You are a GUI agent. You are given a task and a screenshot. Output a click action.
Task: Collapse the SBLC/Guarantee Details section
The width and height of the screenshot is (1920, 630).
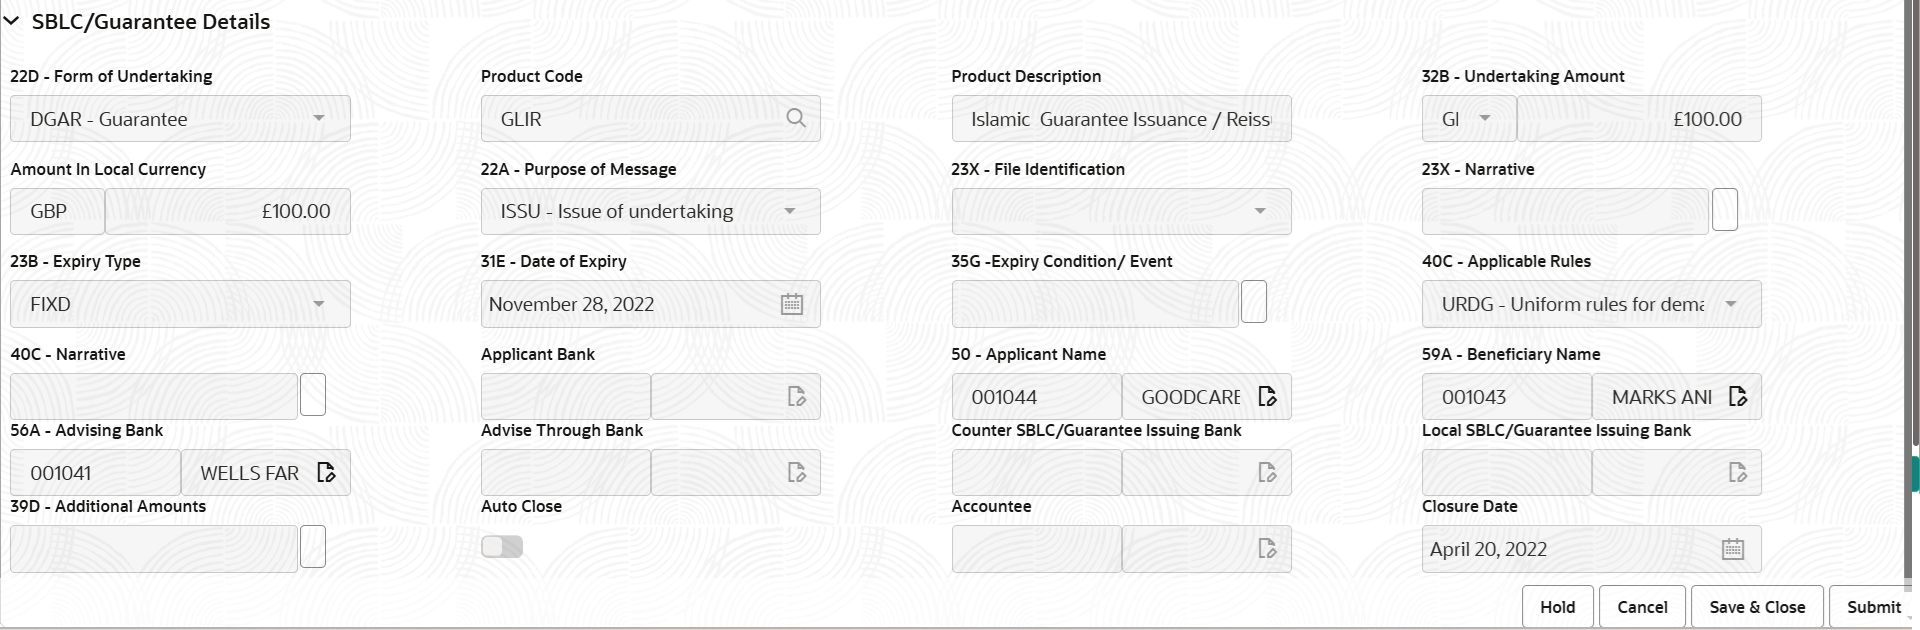pos(12,22)
